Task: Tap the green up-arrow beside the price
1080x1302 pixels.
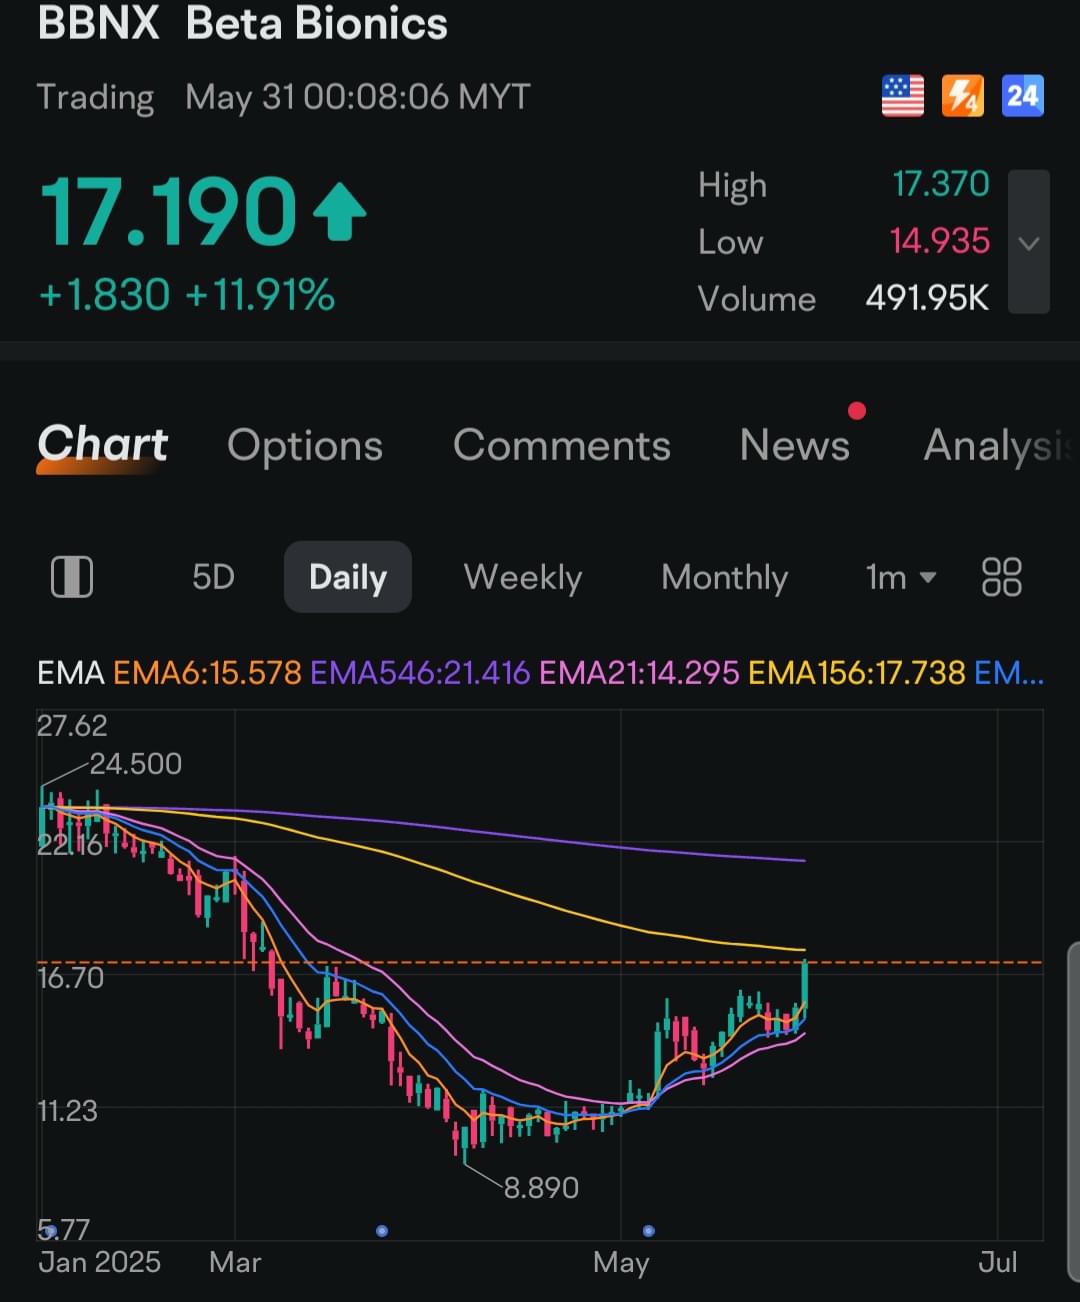Action: pyautogui.click(x=340, y=211)
